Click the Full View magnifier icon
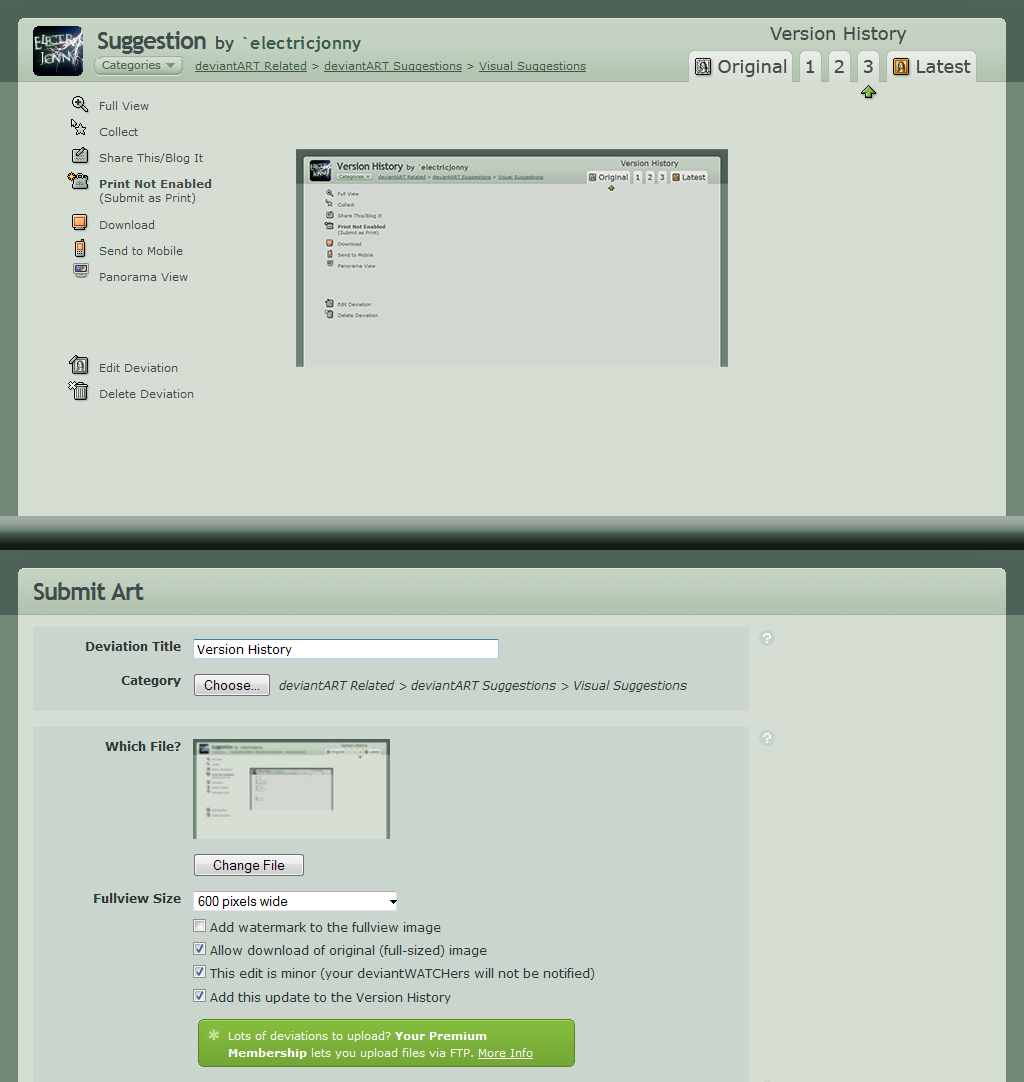 click(x=80, y=104)
